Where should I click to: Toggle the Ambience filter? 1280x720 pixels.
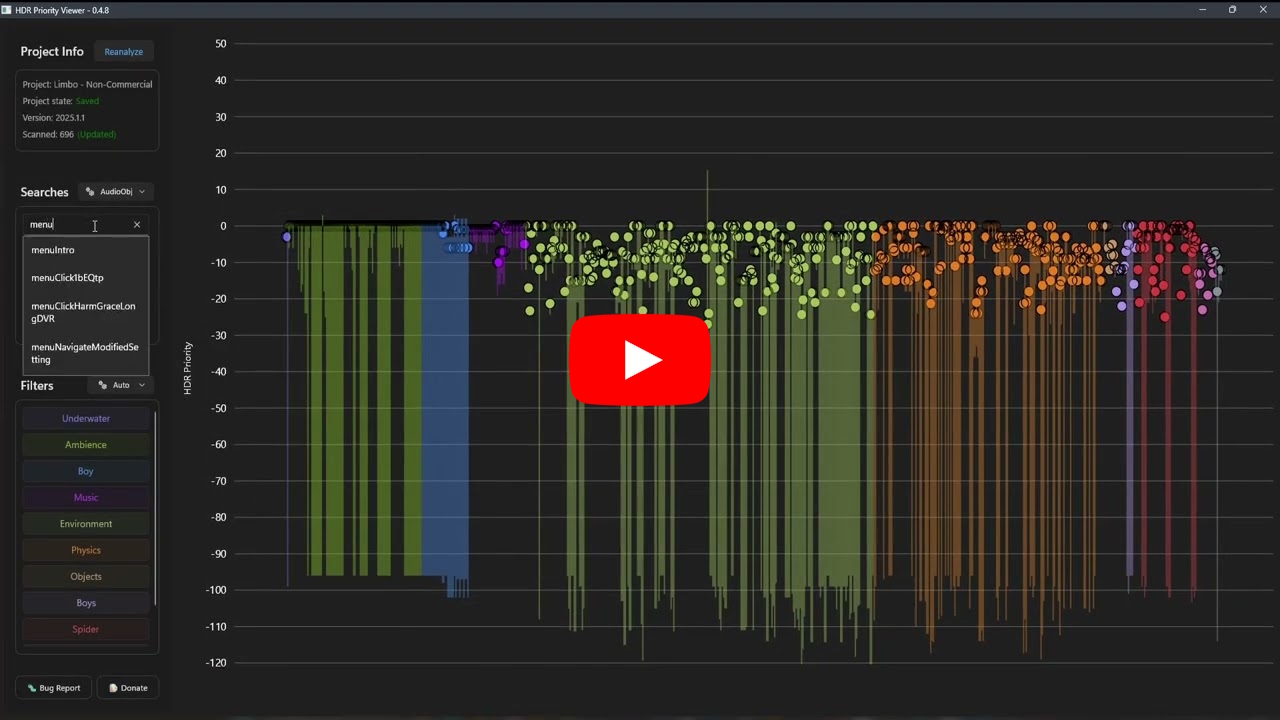86,445
